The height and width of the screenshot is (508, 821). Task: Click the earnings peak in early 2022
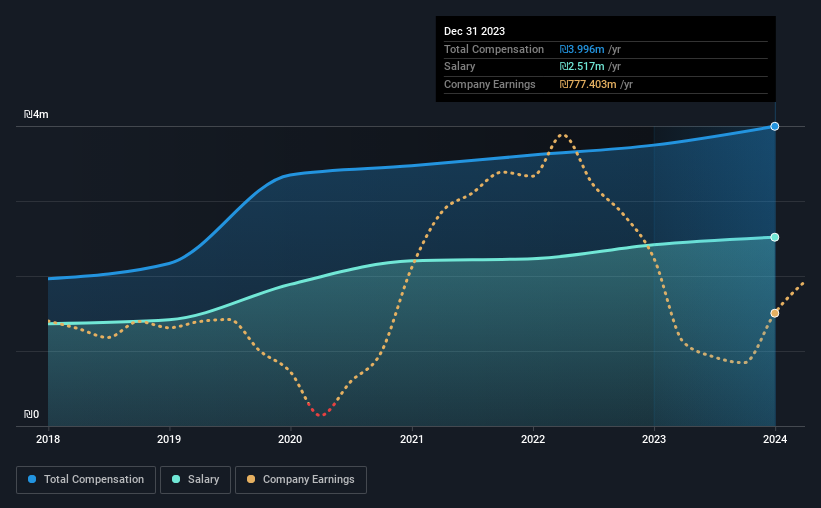tap(562, 135)
